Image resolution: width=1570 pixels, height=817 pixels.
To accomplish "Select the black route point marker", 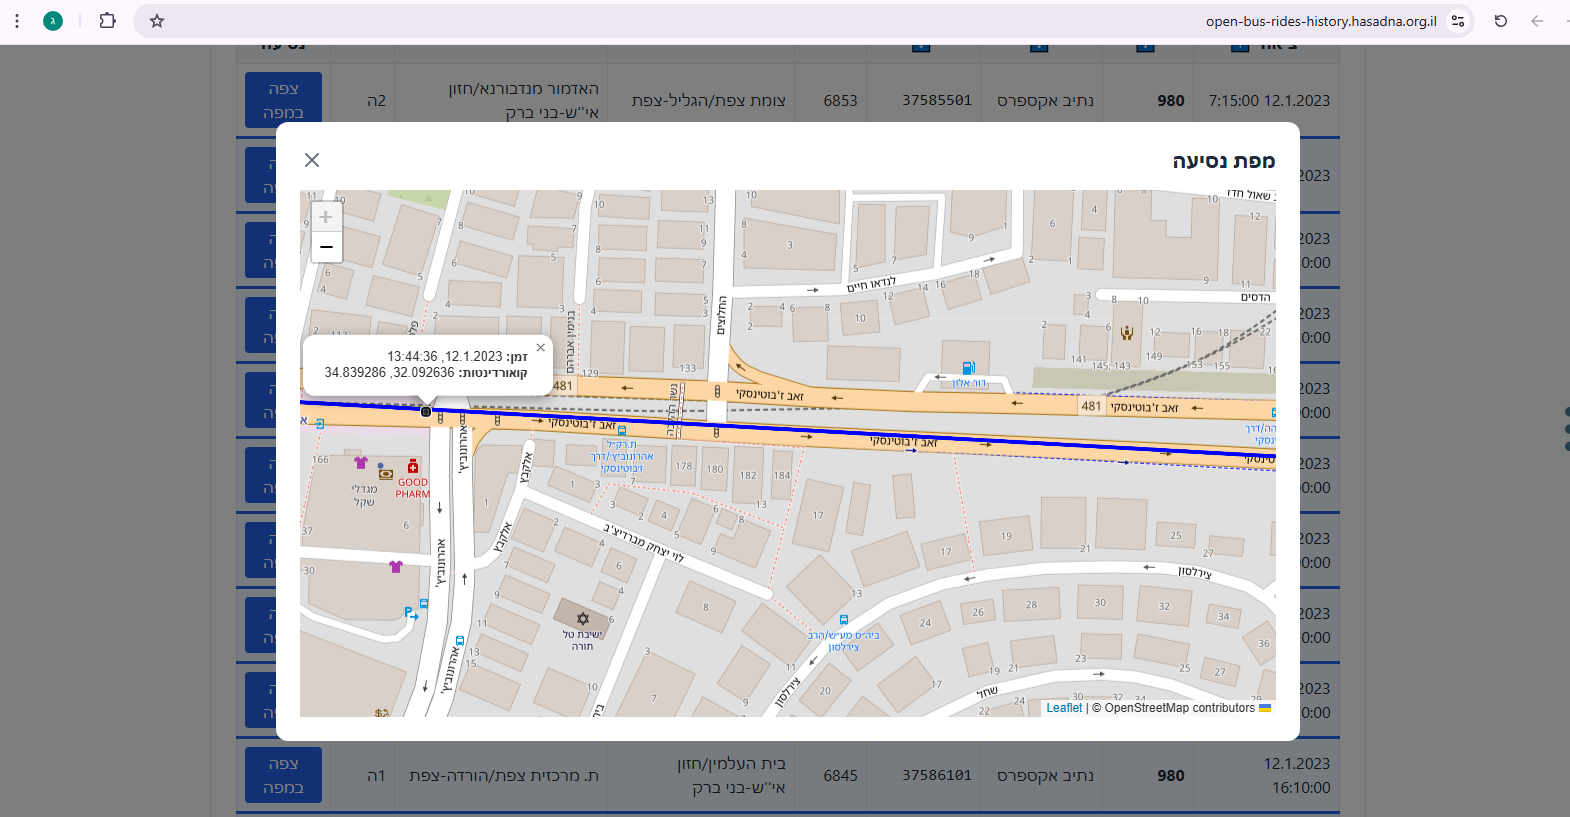I will [426, 411].
